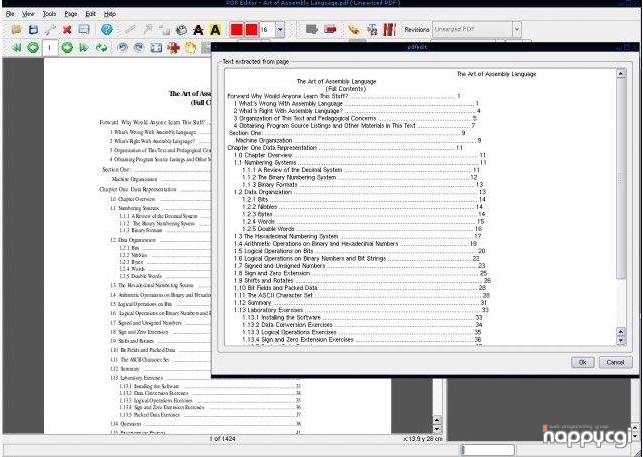Click the green refresh arrows icon
This screenshot has width=643, height=457.
101,48
